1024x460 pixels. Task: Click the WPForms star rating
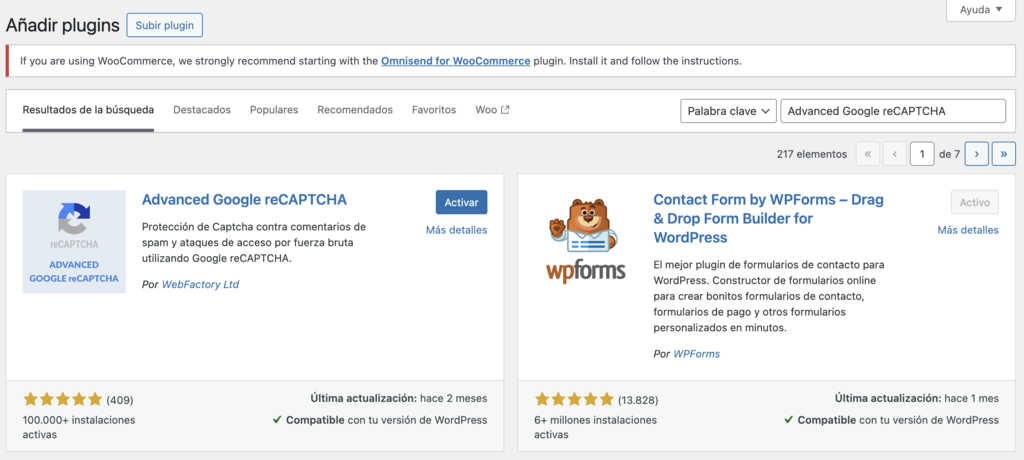[x=574, y=399]
